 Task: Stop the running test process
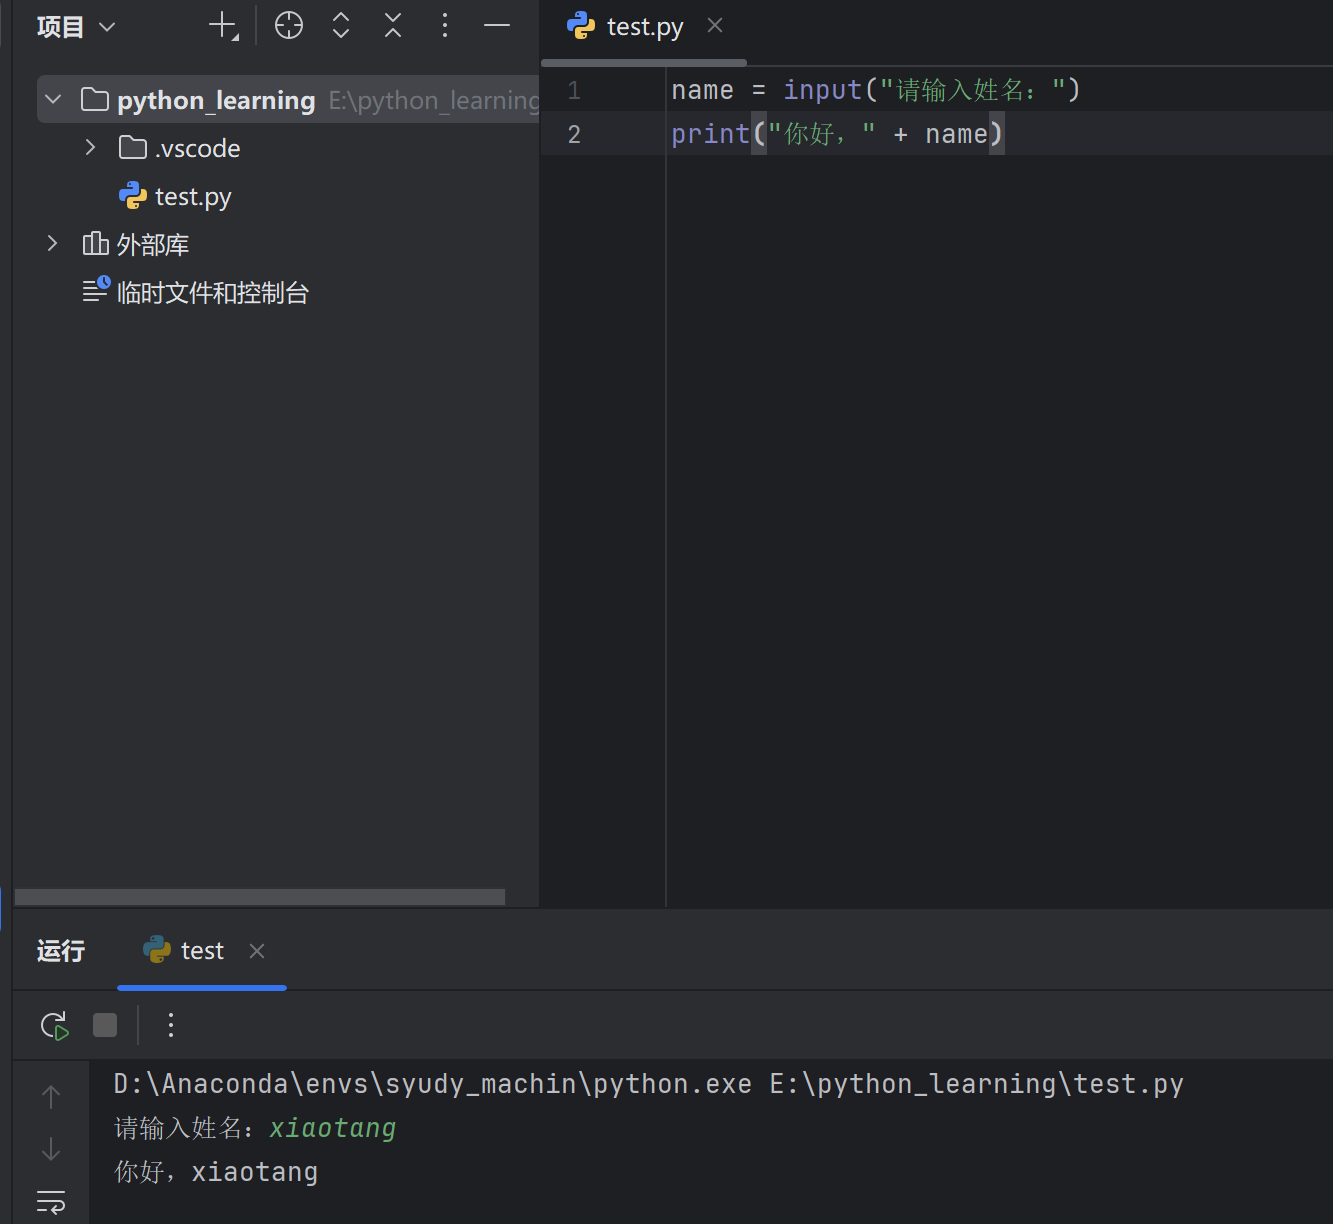105,1025
